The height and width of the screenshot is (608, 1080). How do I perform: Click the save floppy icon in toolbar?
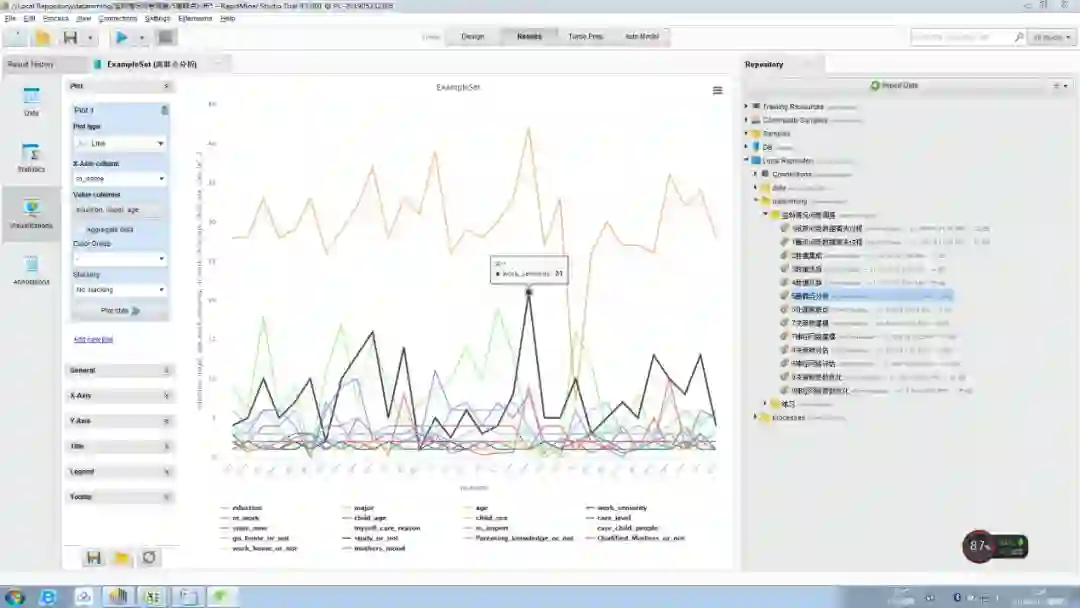tap(70, 37)
